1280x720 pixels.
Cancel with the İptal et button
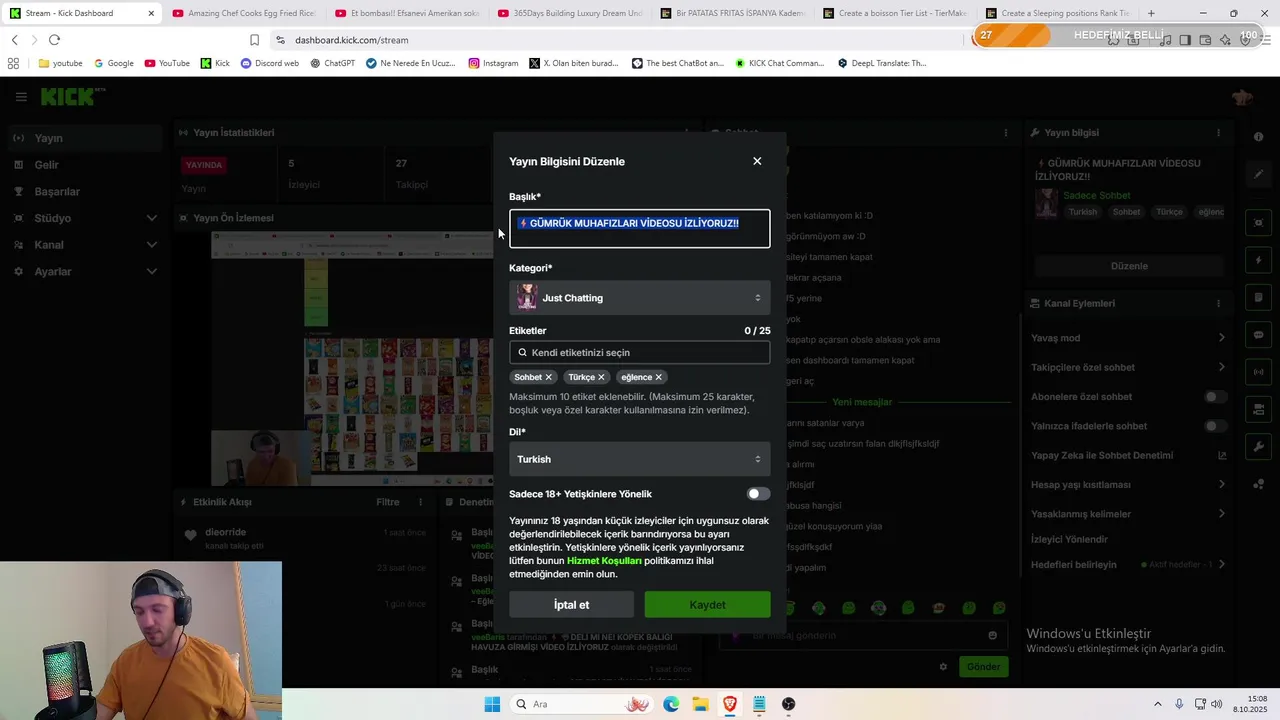click(x=571, y=604)
